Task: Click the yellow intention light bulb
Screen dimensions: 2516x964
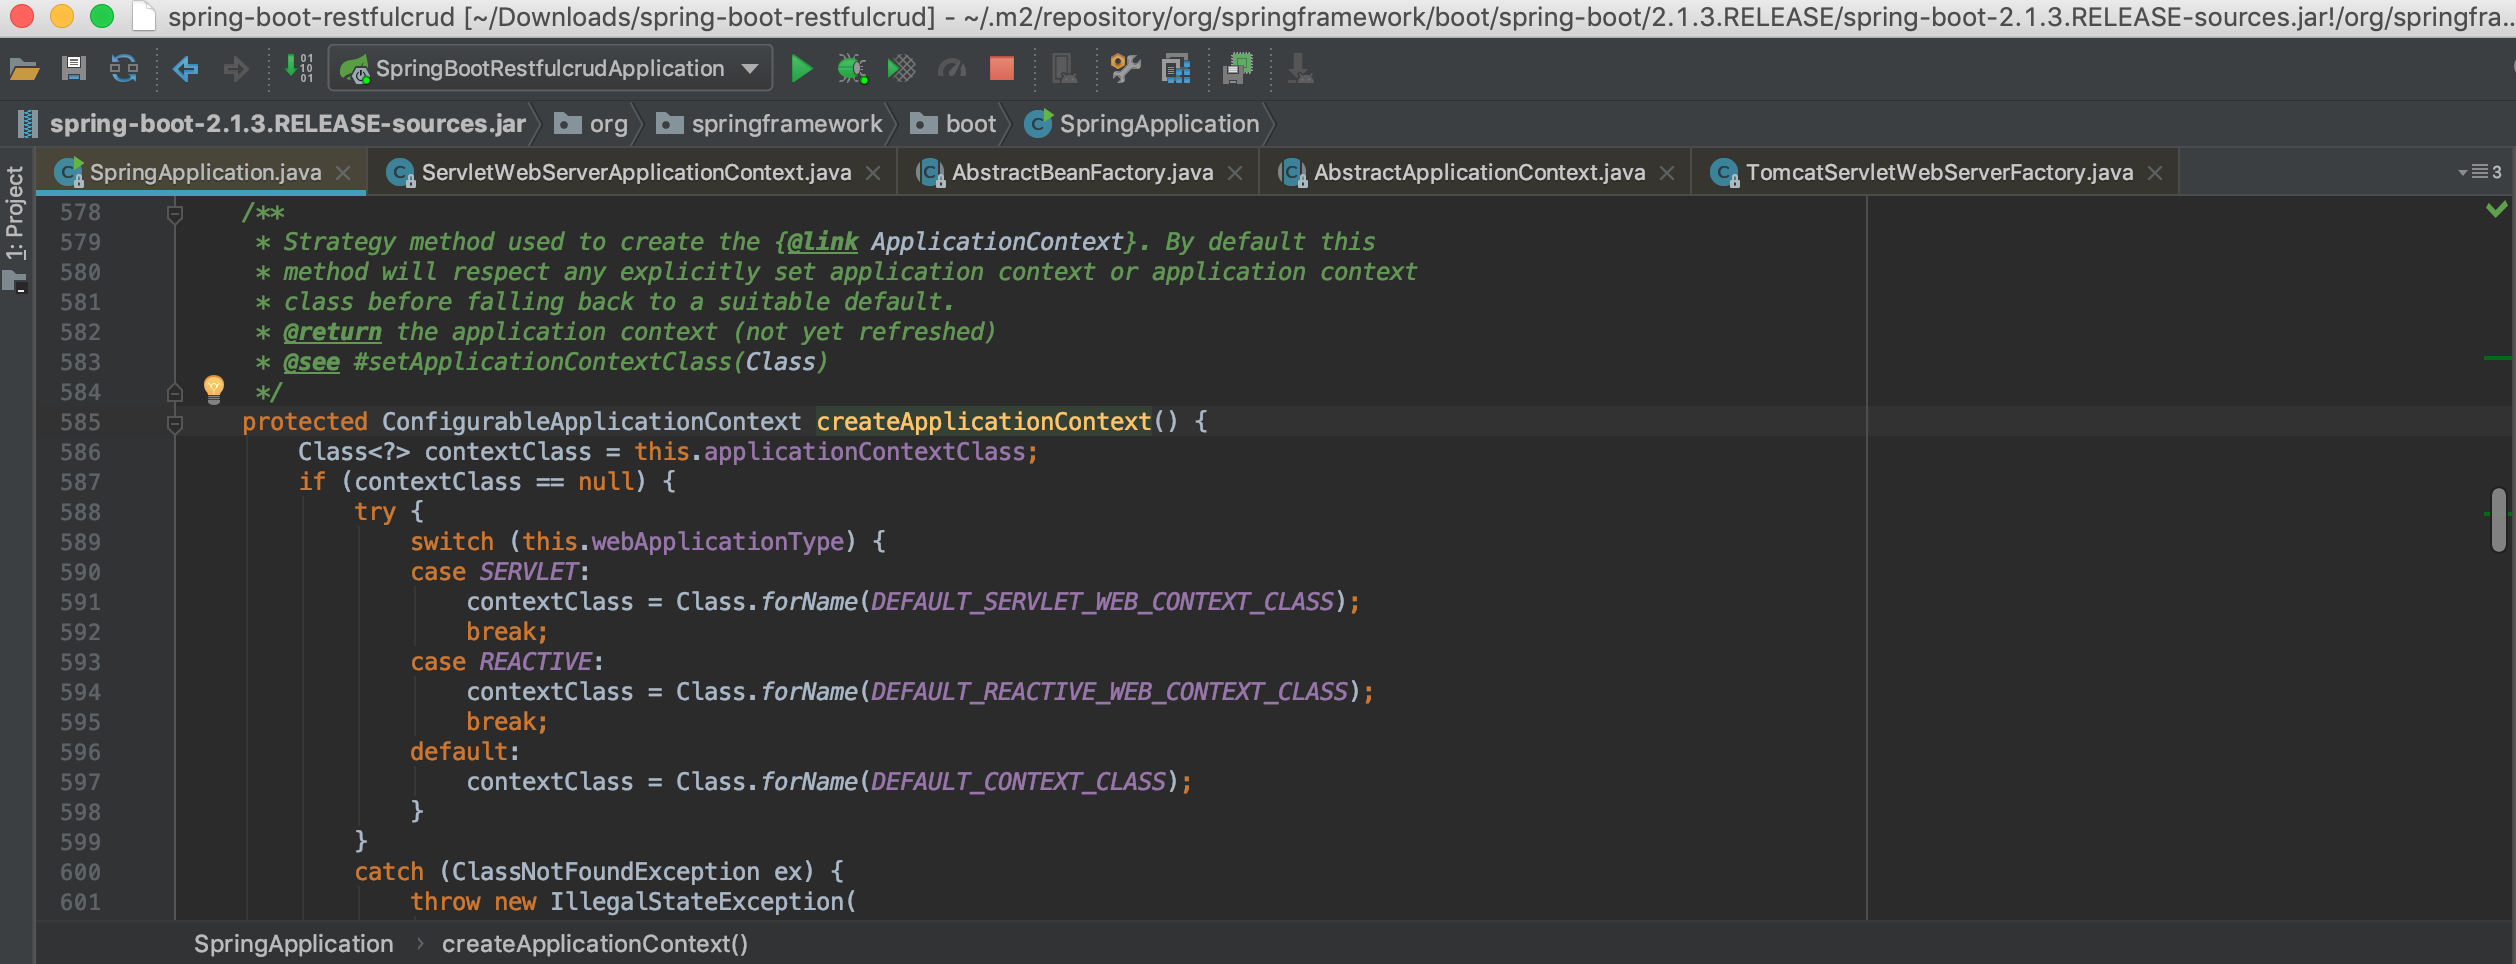Action: click(x=214, y=389)
